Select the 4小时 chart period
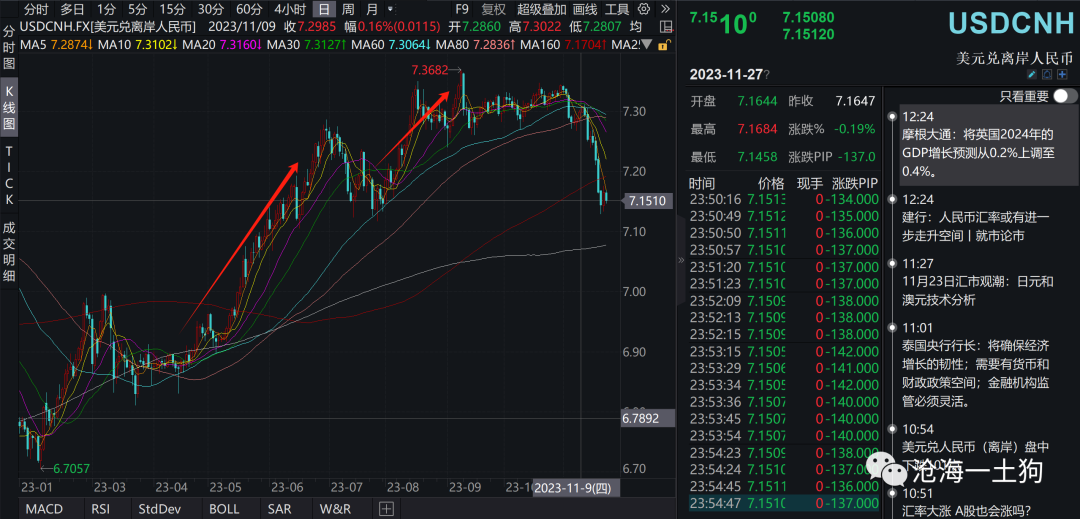Image resolution: width=1080 pixels, height=519 pixels. [x=289, y=9]
